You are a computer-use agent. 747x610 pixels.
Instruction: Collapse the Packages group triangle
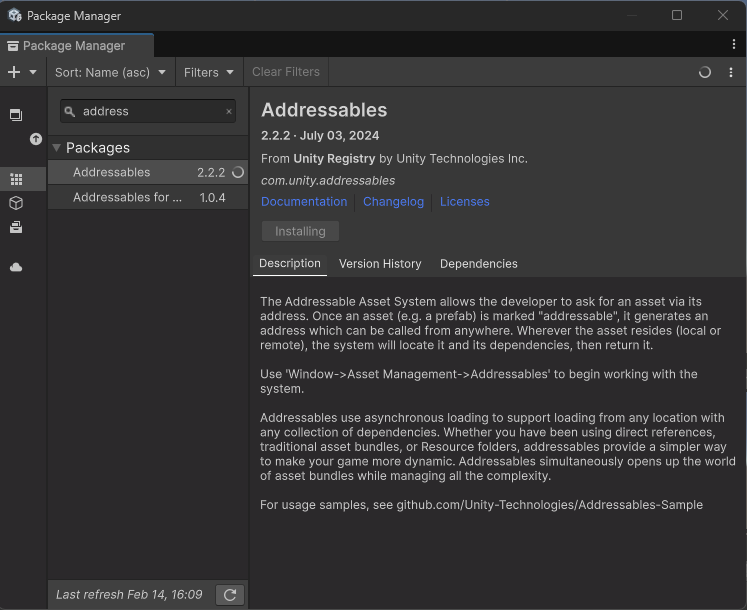coord(56,148)
